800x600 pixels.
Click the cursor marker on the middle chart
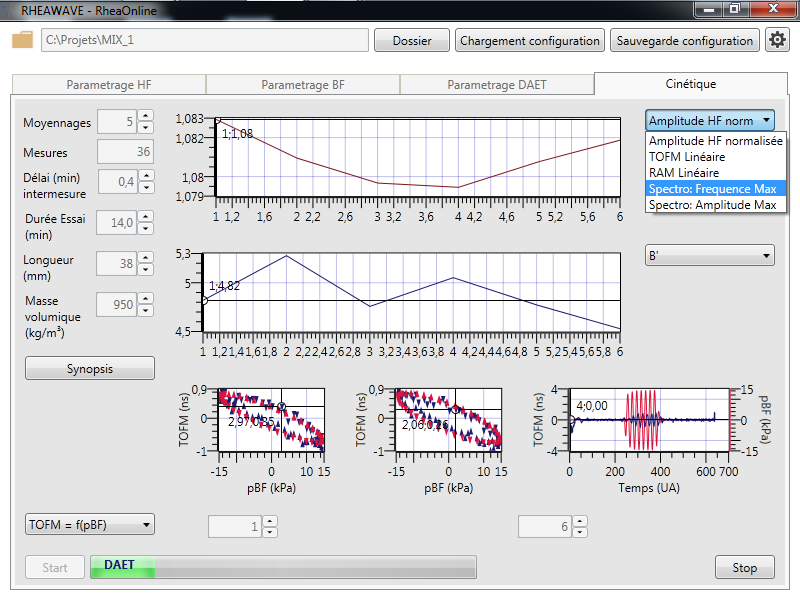coord(204,301)
